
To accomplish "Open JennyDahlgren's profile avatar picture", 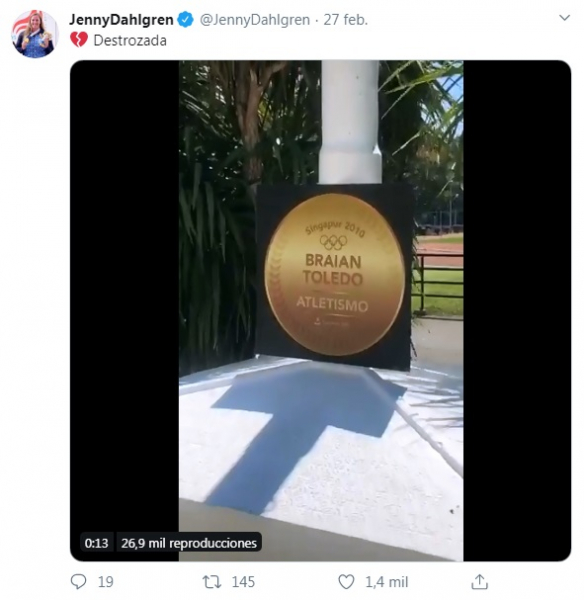I will (35, 34).
